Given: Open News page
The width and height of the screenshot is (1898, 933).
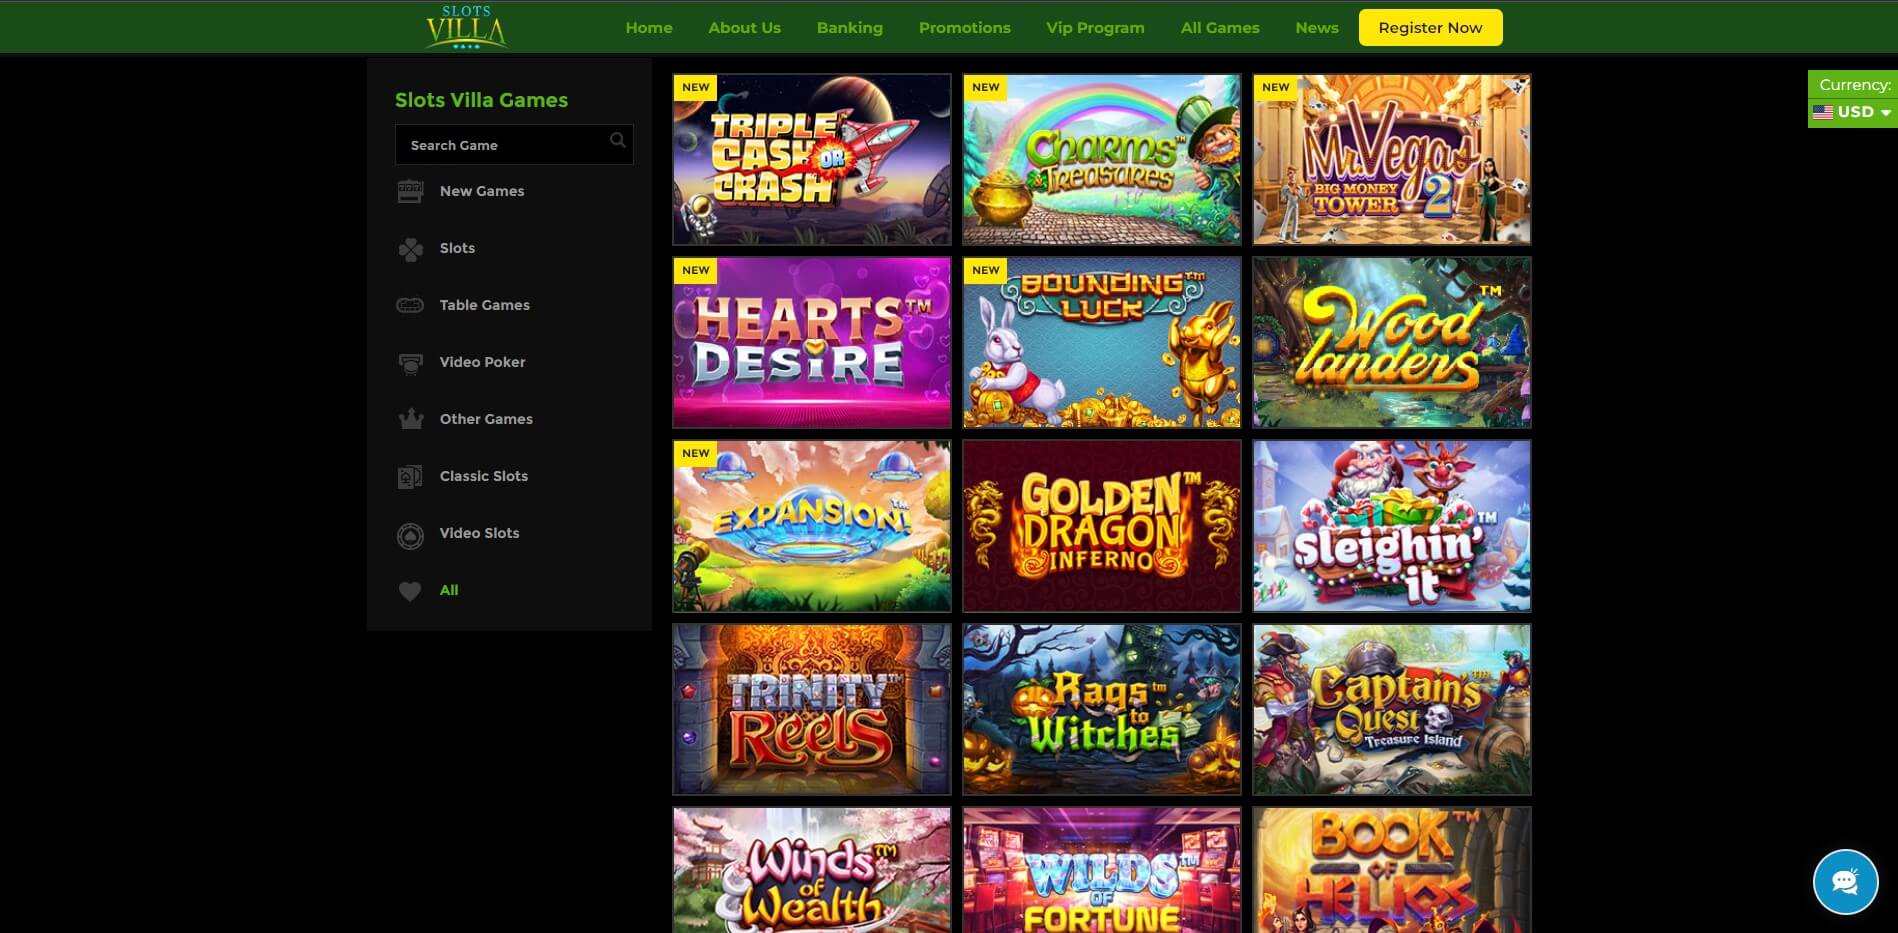Looking at the screenshot, I should pos(1317,28).
